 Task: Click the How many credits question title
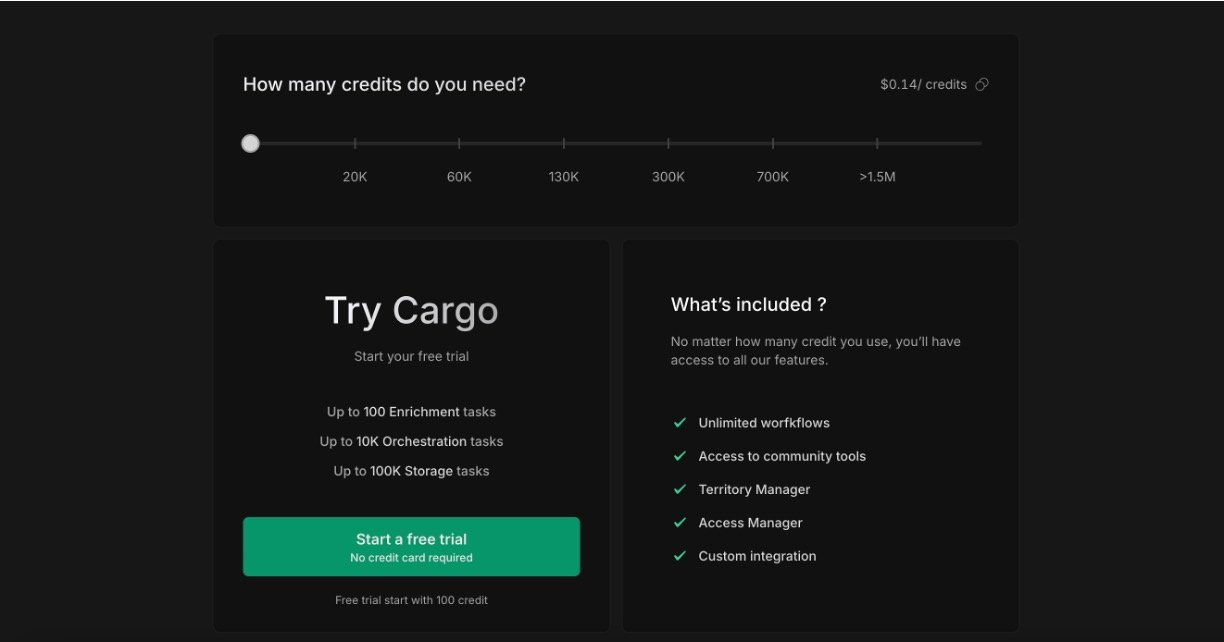[384, 85]
